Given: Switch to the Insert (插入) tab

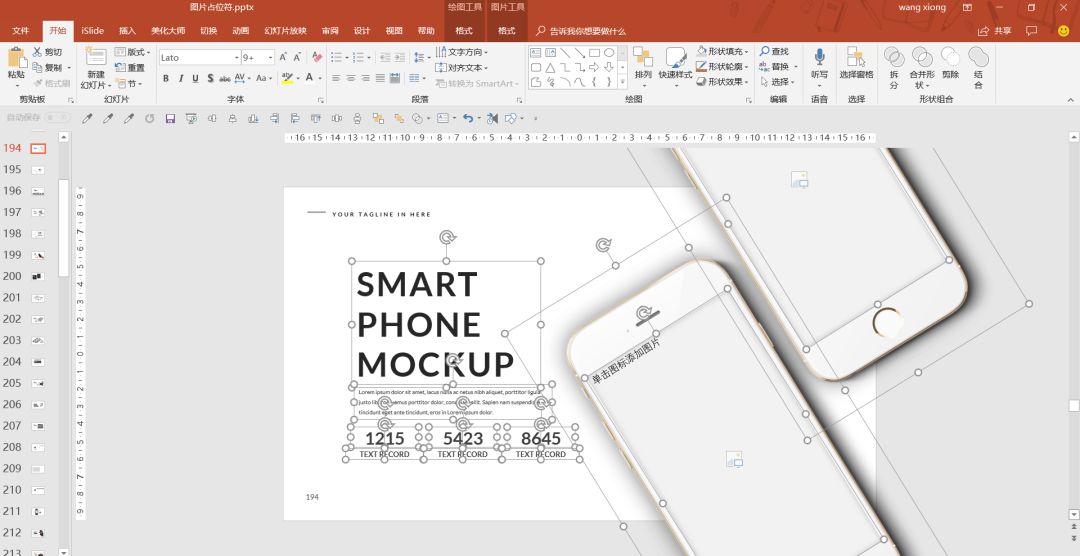Looking at the screenshot, I should (x=127, y=31).
